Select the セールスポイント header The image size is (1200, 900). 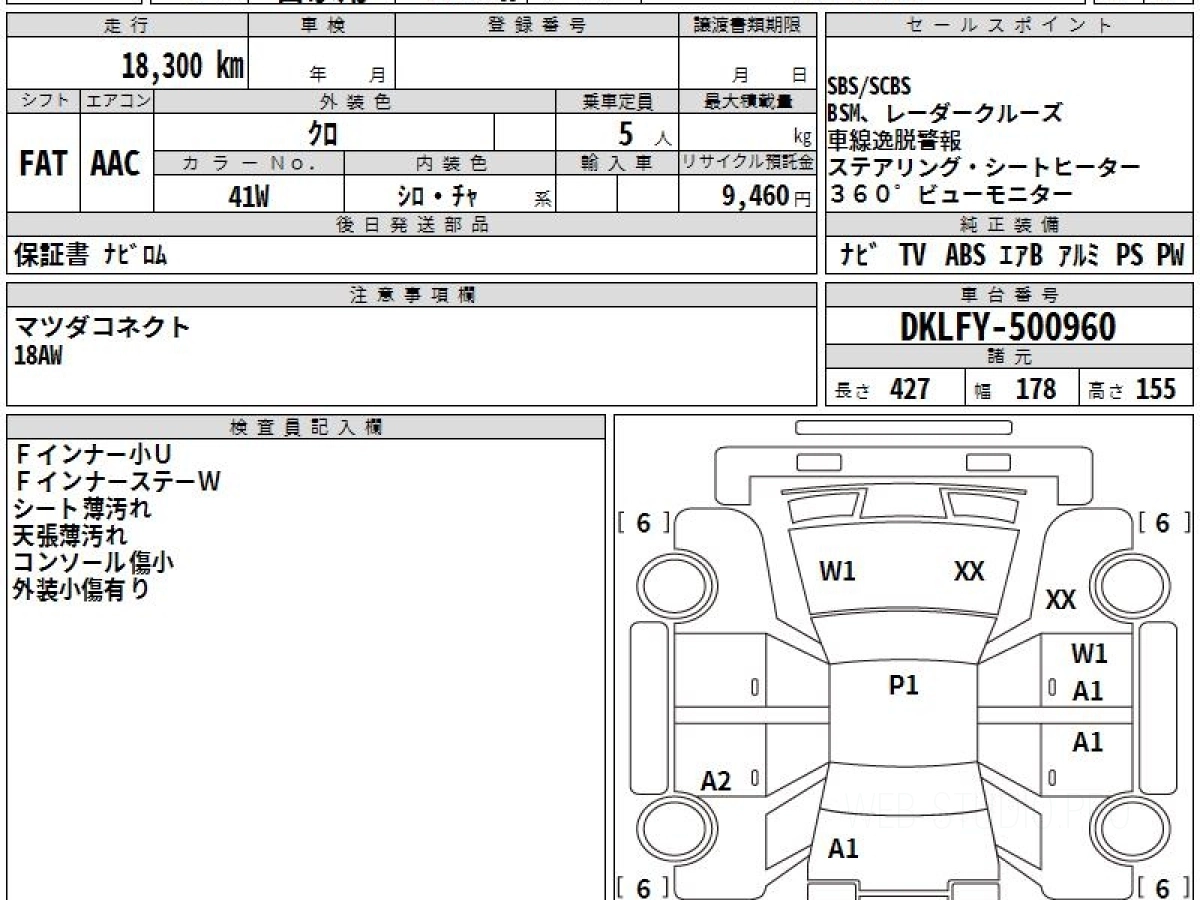[x=1009, y=26]
